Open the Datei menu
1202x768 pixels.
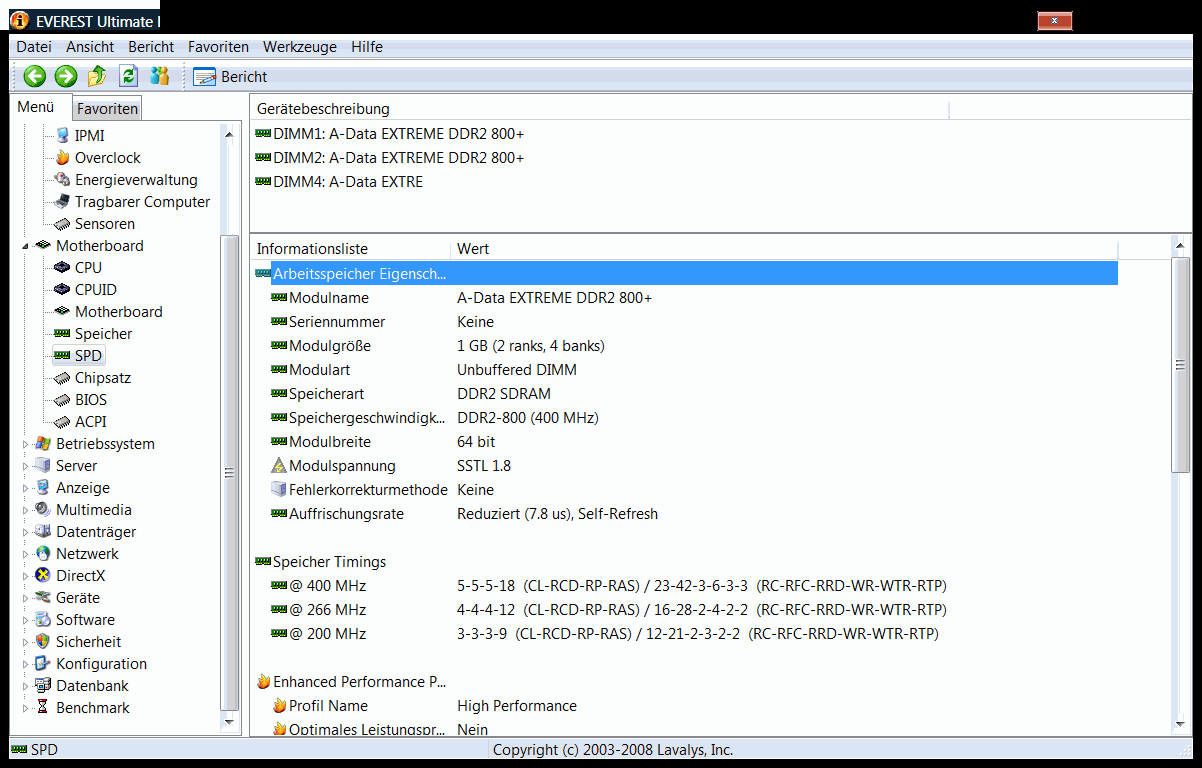[34, 47]
